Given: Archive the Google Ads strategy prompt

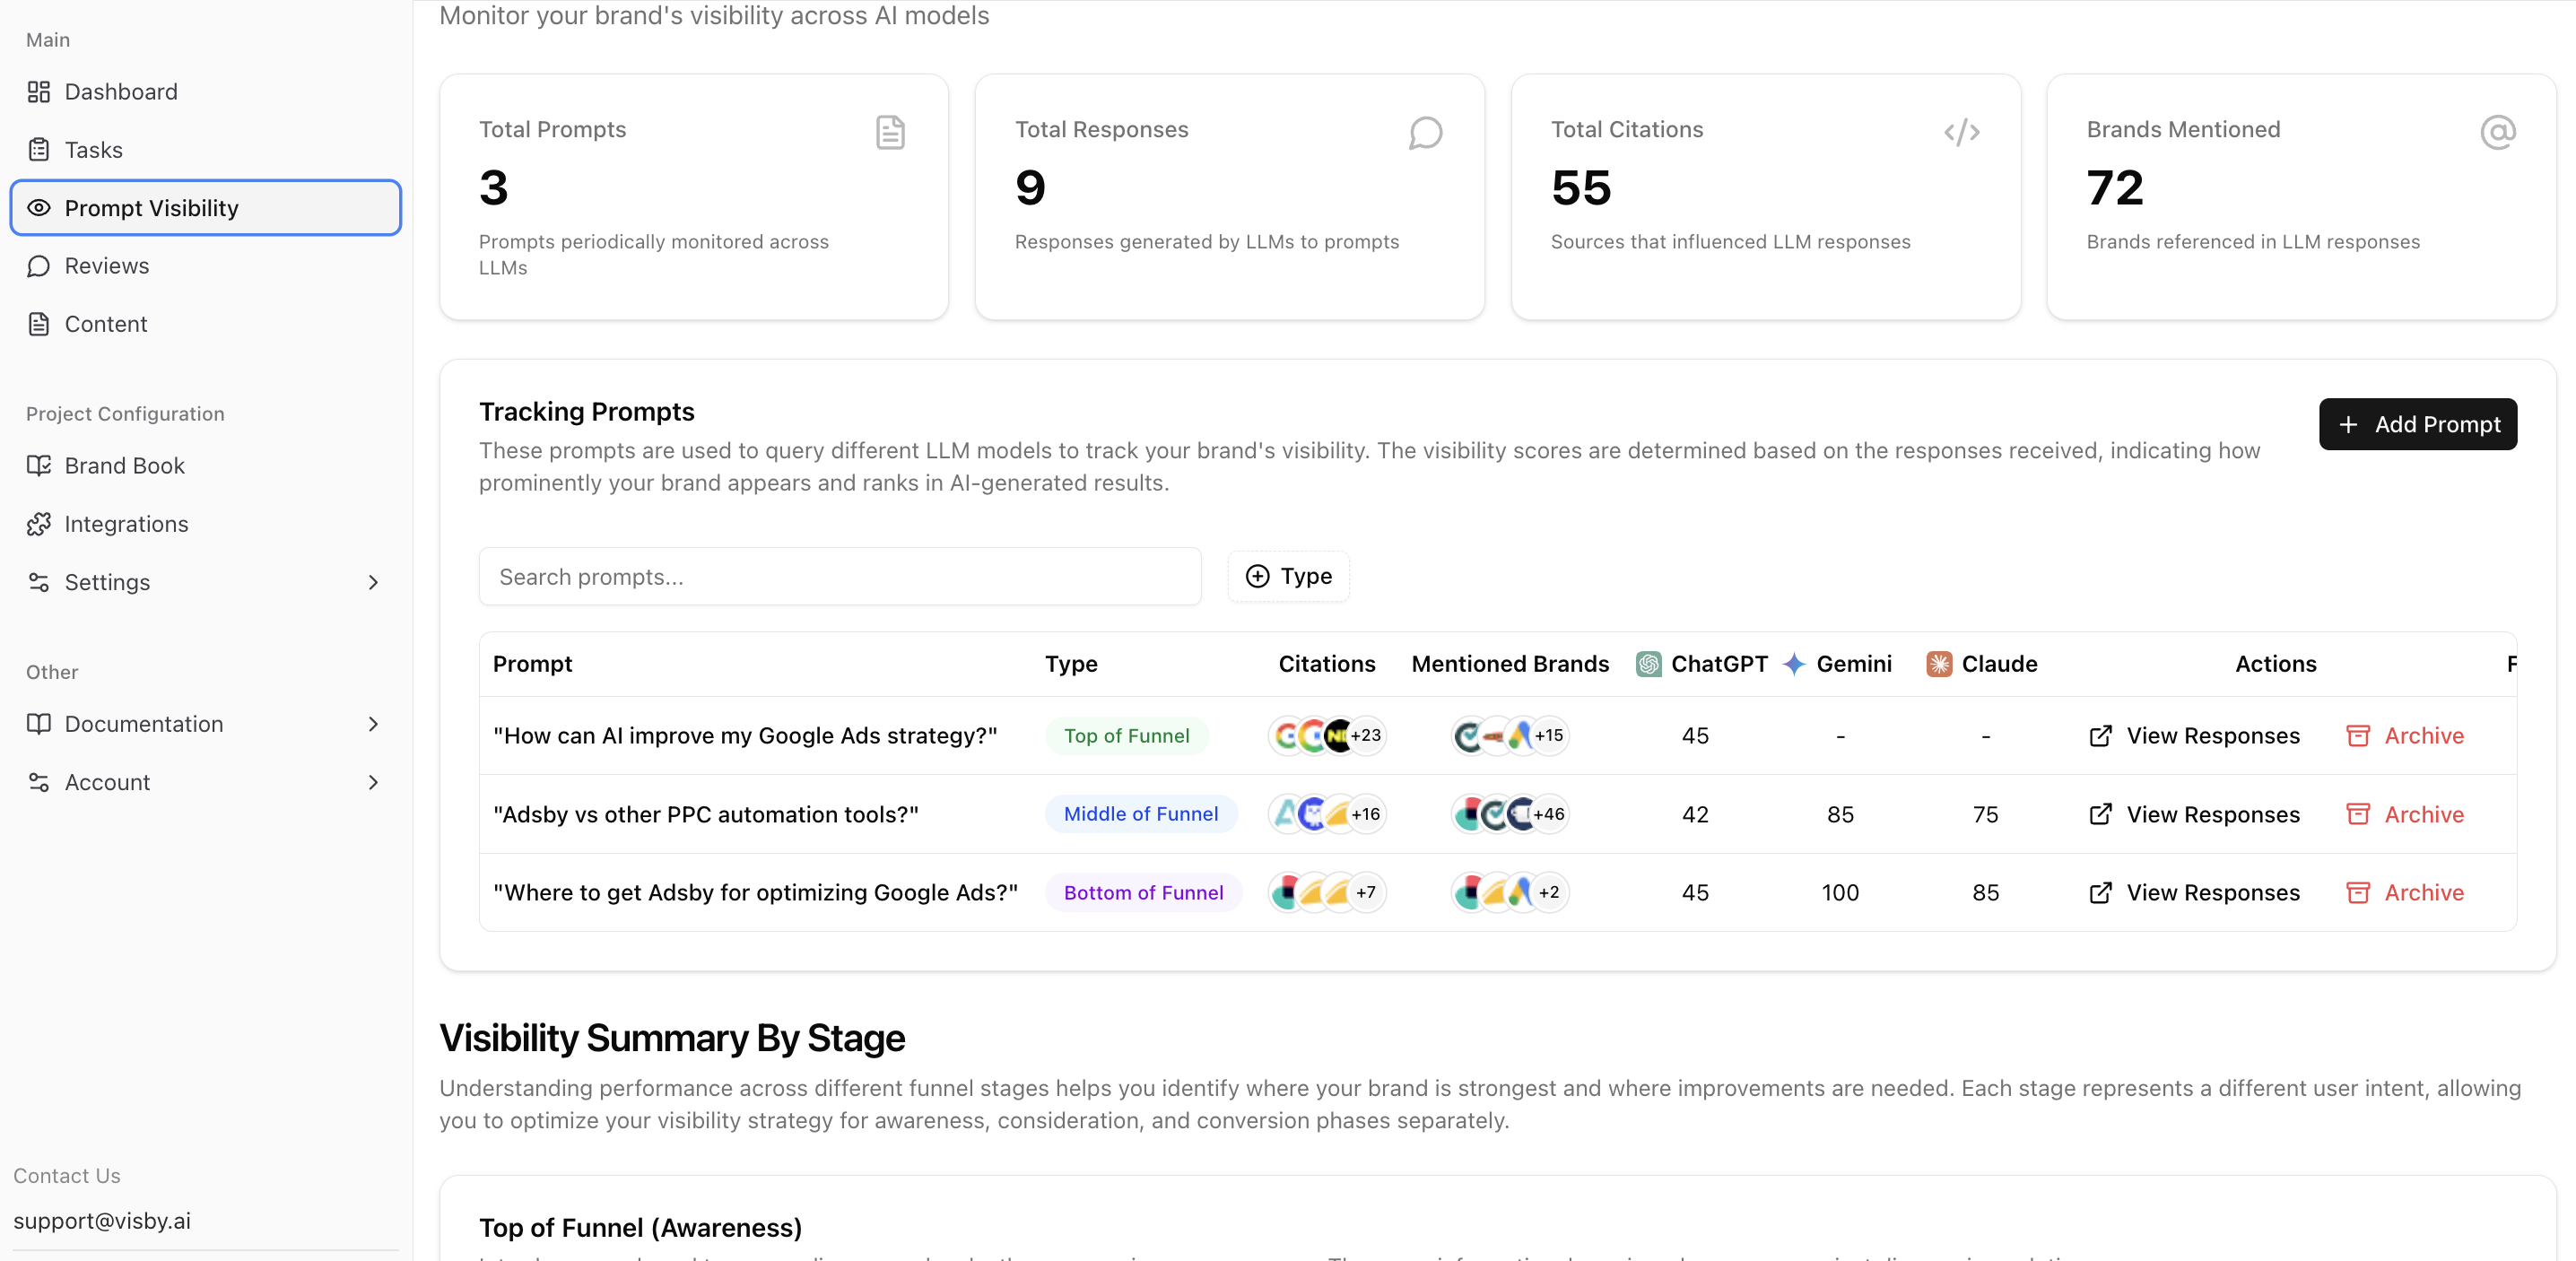Looking at the screenshot, I should (2404, 736).
